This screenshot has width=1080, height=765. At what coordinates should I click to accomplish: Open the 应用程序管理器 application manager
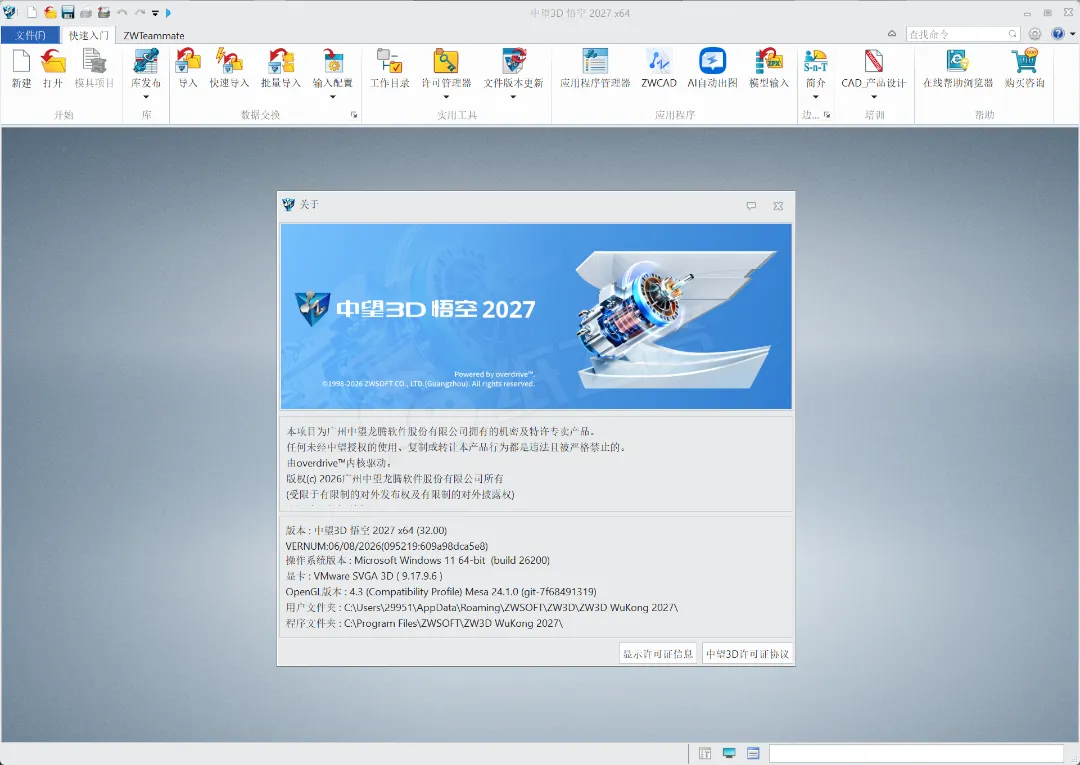tap(595, 69)
